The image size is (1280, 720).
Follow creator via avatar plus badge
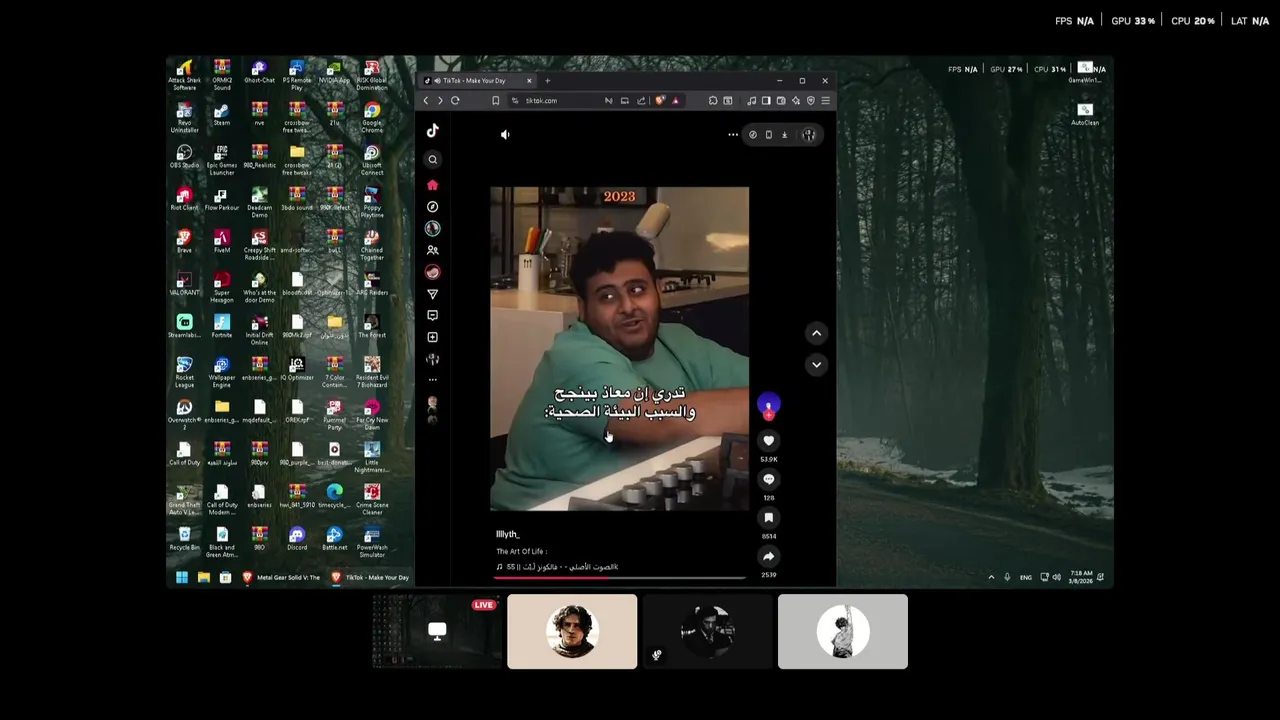coord(768,415)
